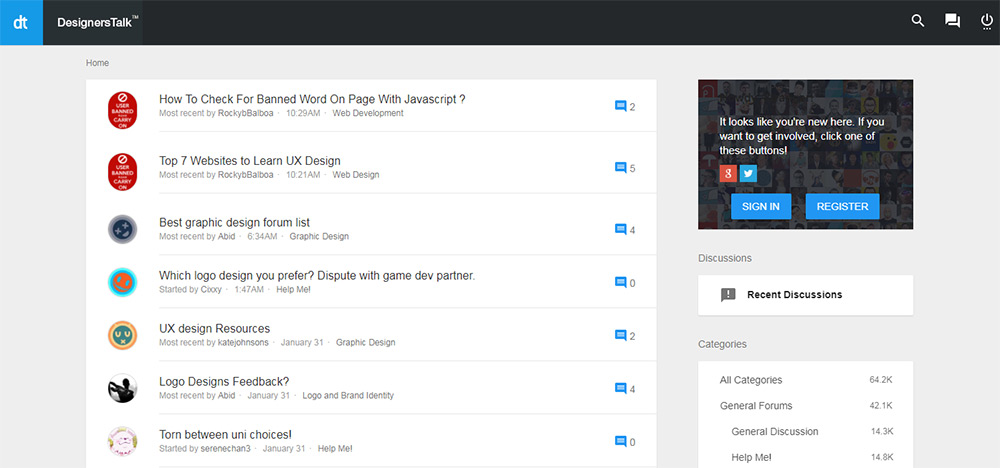Click the Recent Discussions alert icon

pyautogui.click(x=728, y=295)
